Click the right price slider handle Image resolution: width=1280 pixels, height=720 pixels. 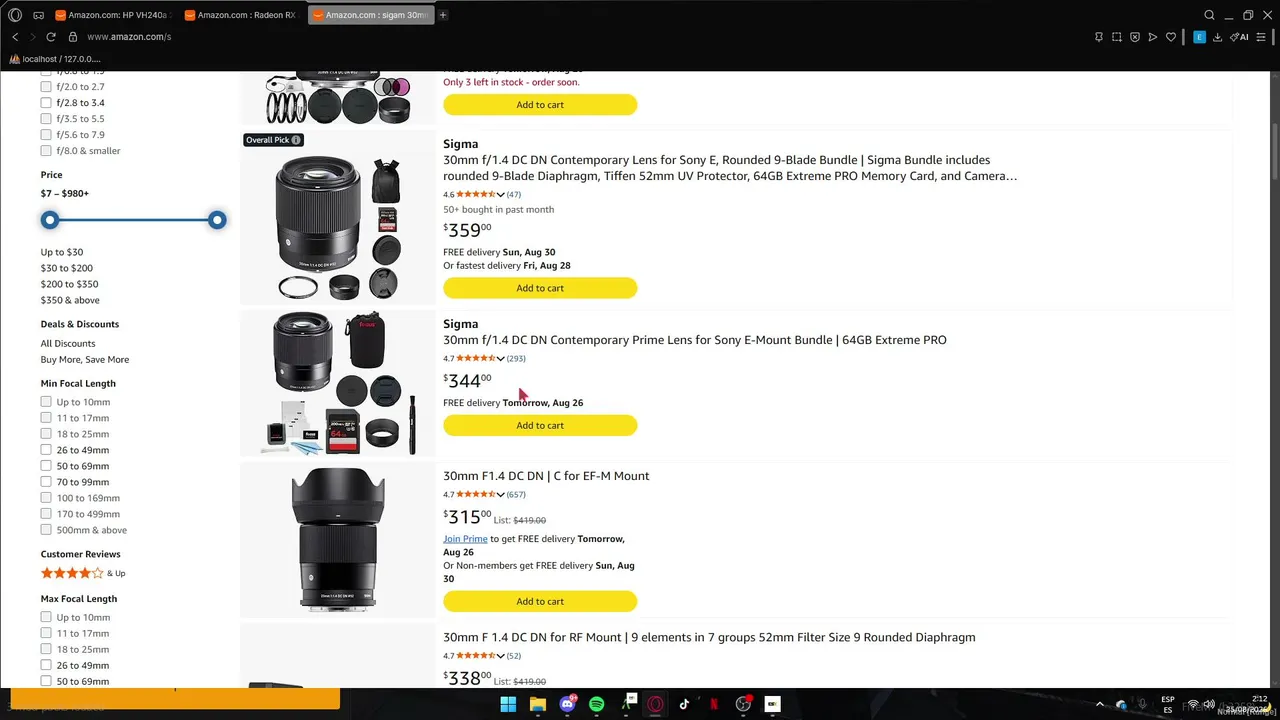(217, 220)
